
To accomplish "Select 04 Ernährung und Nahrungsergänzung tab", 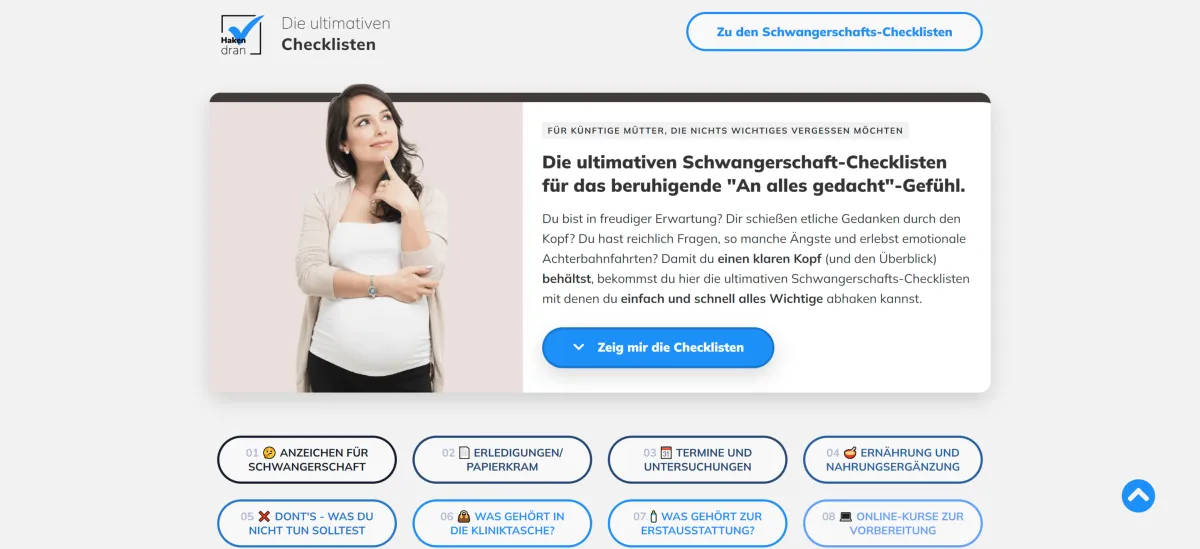I will [893, 460].
